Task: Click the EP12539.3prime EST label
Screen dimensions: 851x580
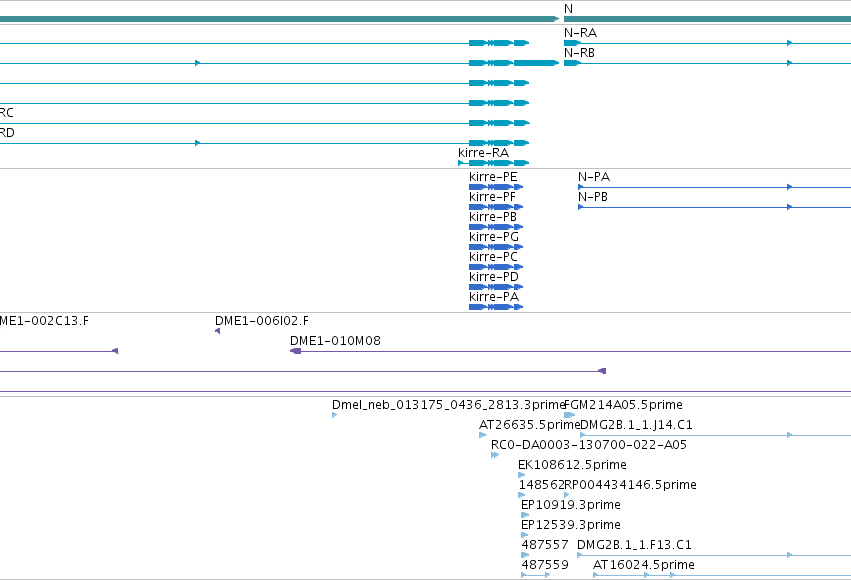Action: pos(570,525)
